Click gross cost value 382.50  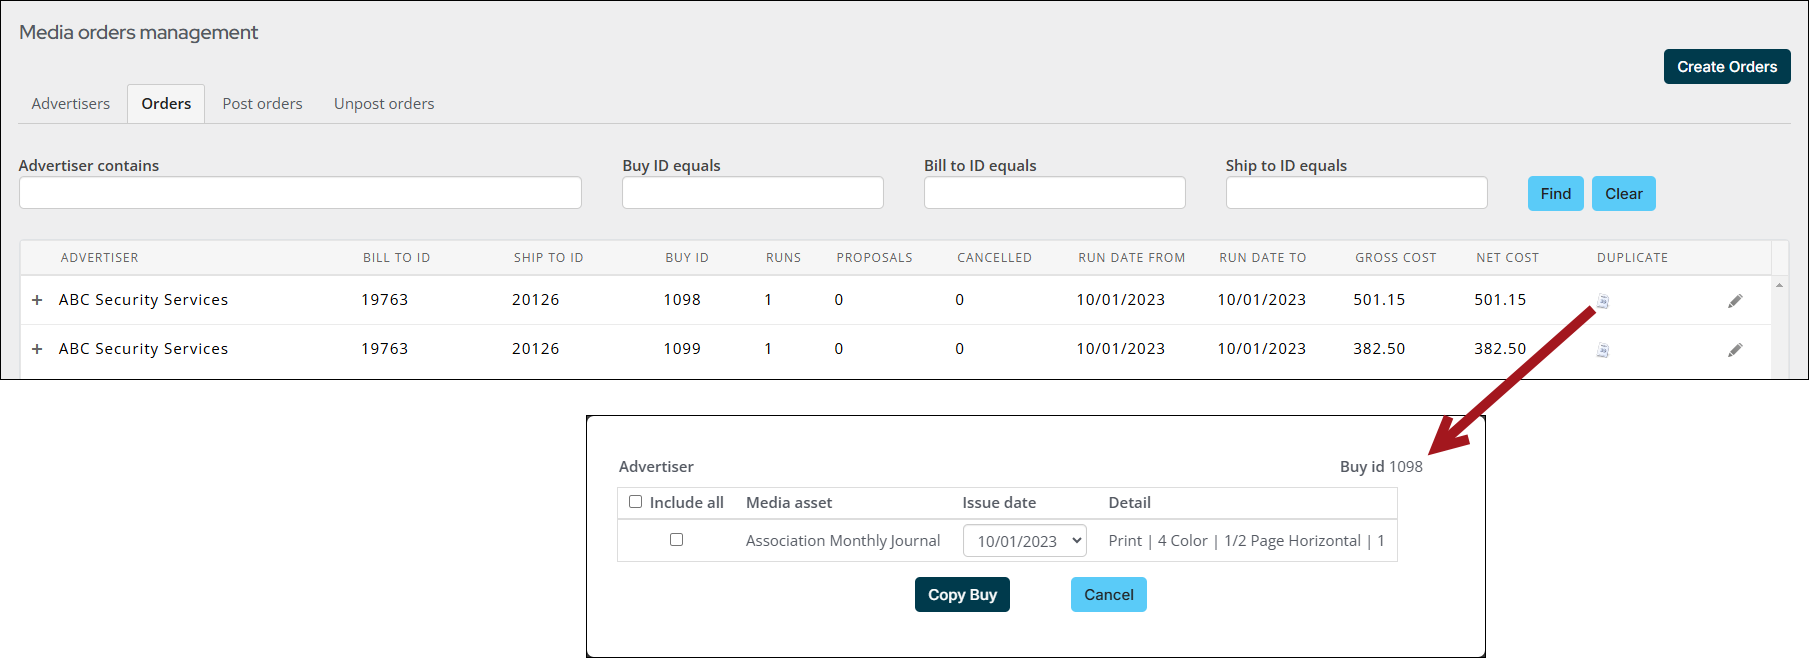[1379, 349]
